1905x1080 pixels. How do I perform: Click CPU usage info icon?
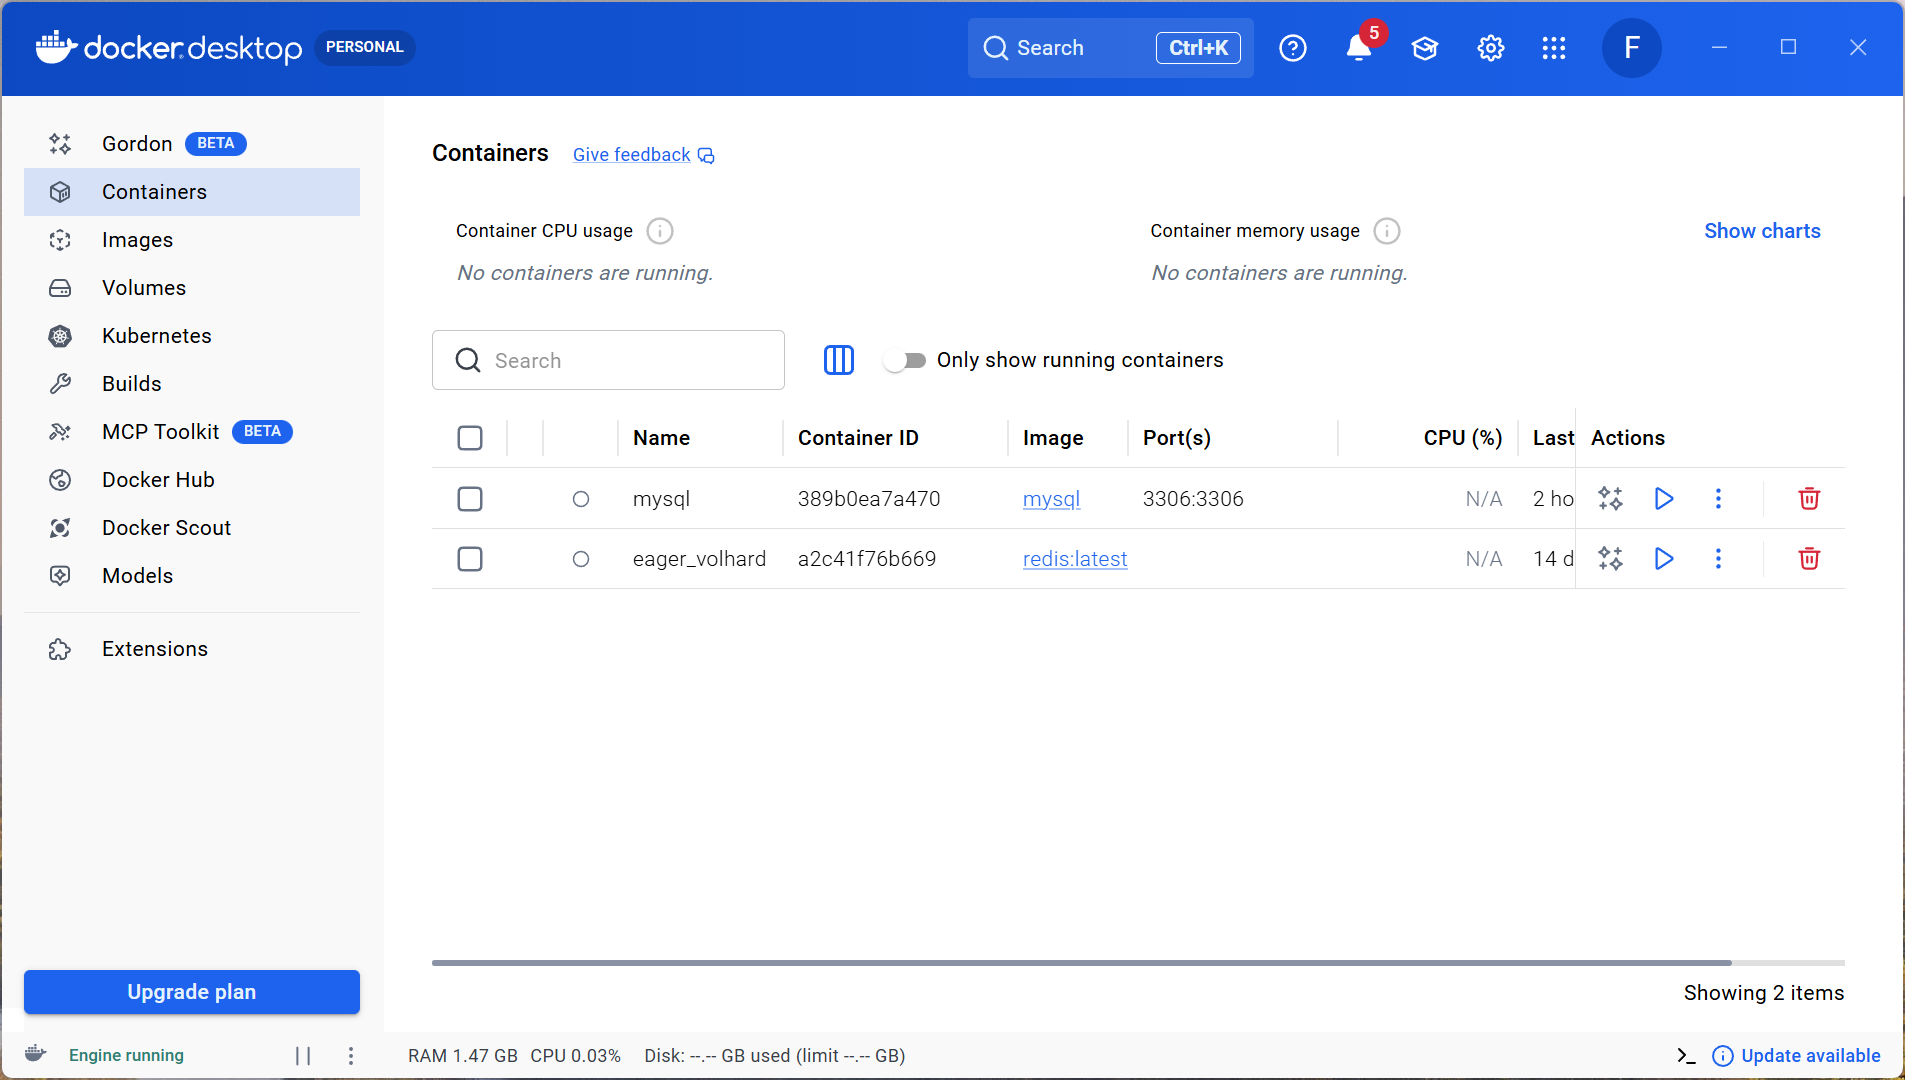pos(660,231)
